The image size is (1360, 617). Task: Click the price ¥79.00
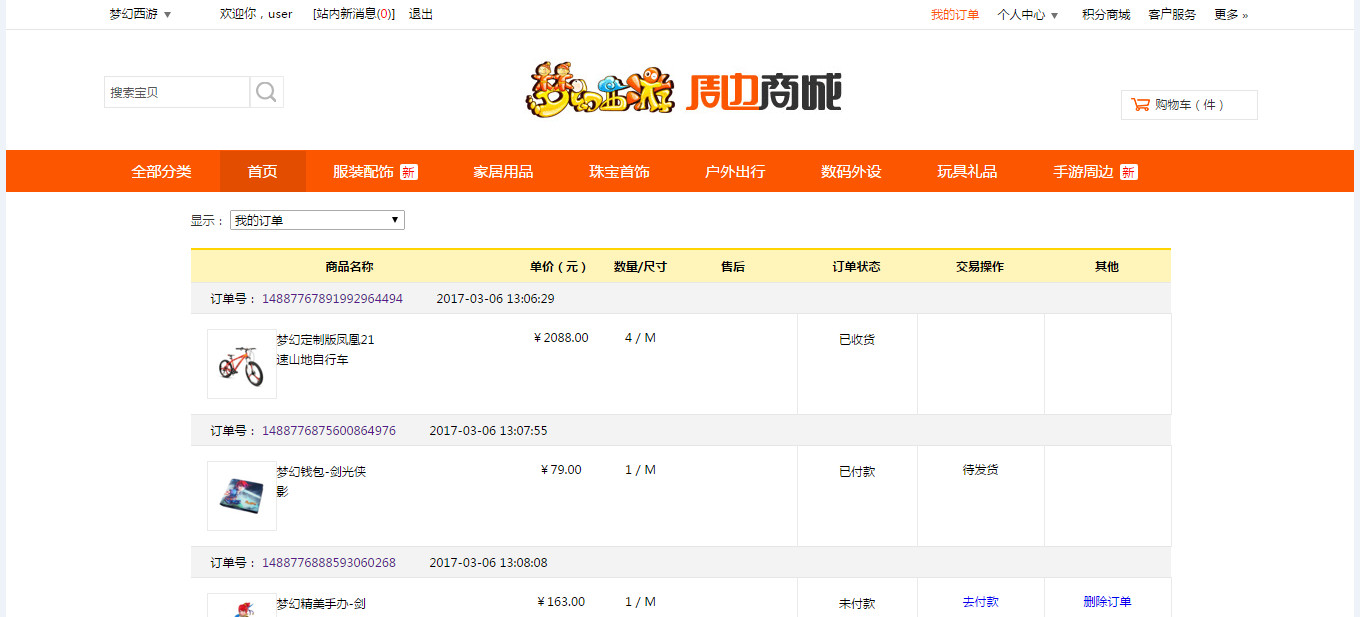pos(561,470)
